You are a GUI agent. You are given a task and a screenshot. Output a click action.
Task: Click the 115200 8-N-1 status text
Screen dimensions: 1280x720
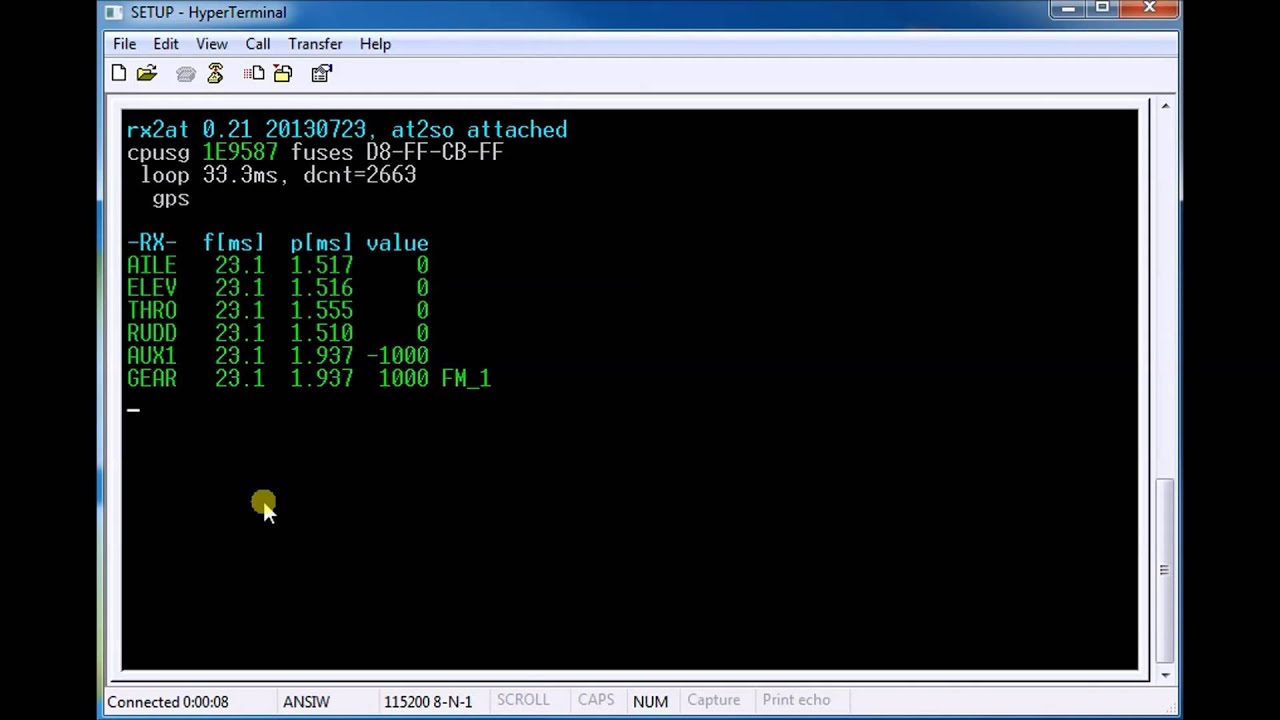click(x=428, y=702)
